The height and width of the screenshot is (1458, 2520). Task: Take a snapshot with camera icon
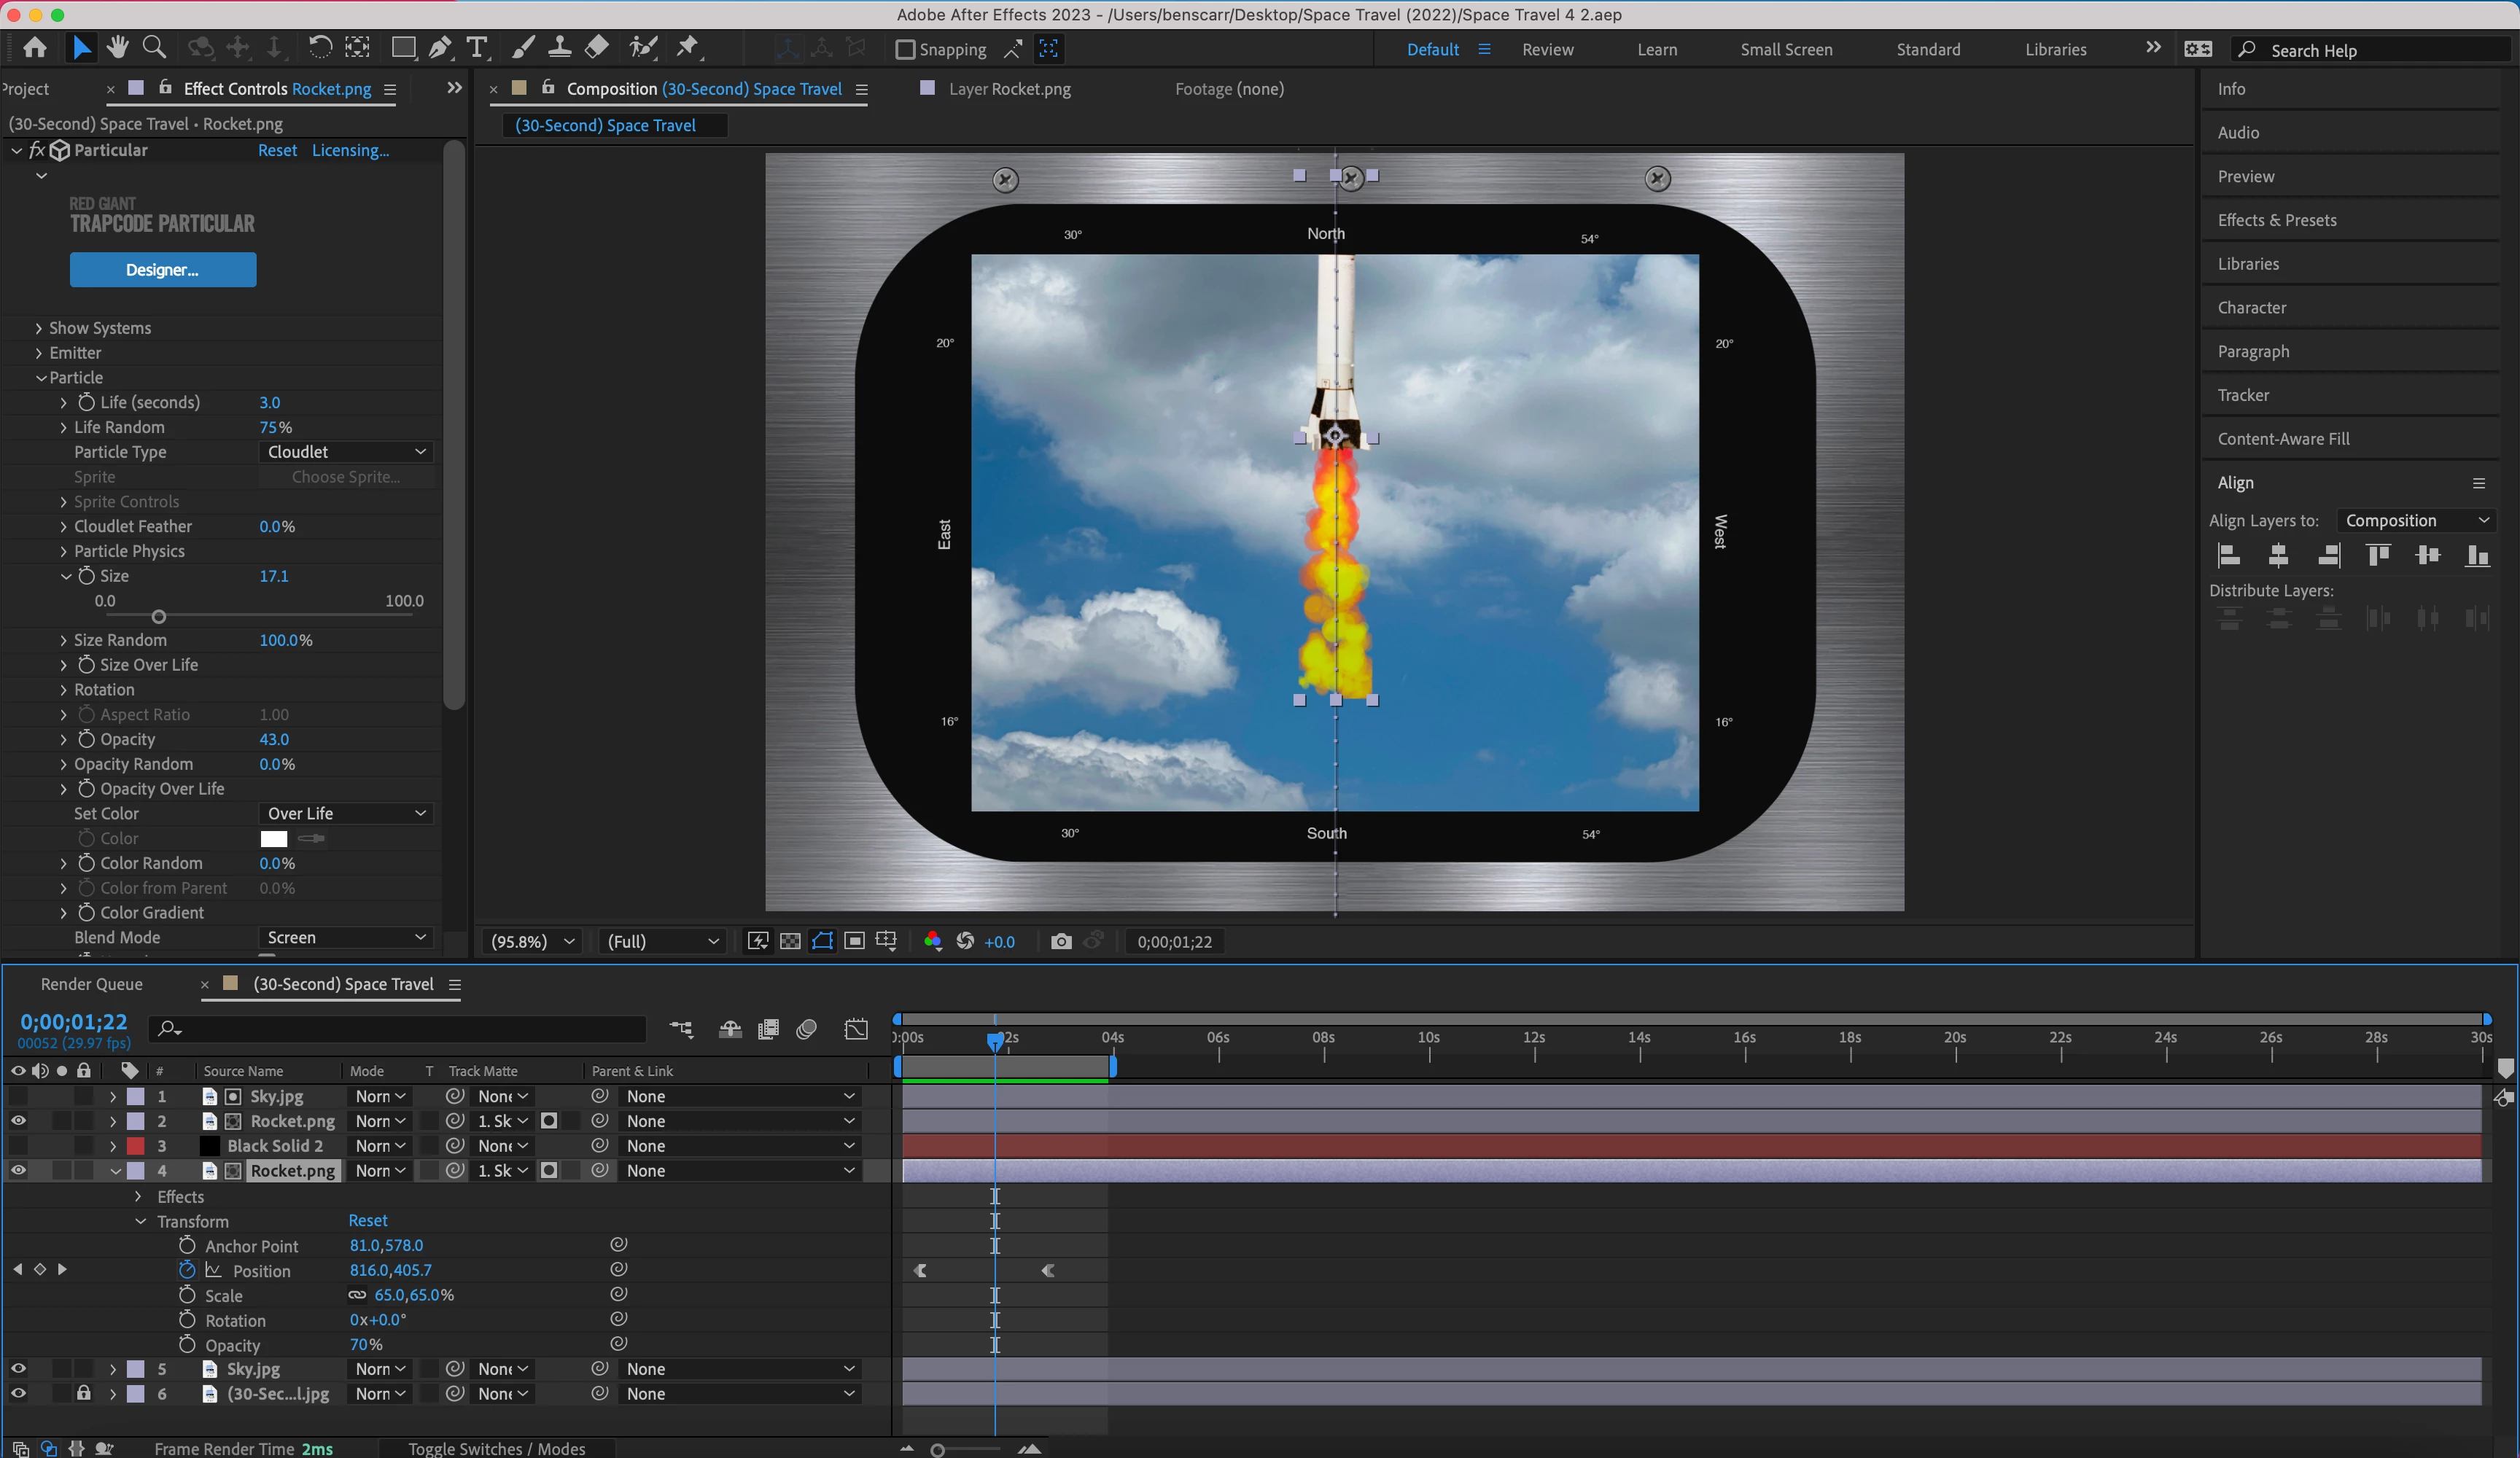1061,941
